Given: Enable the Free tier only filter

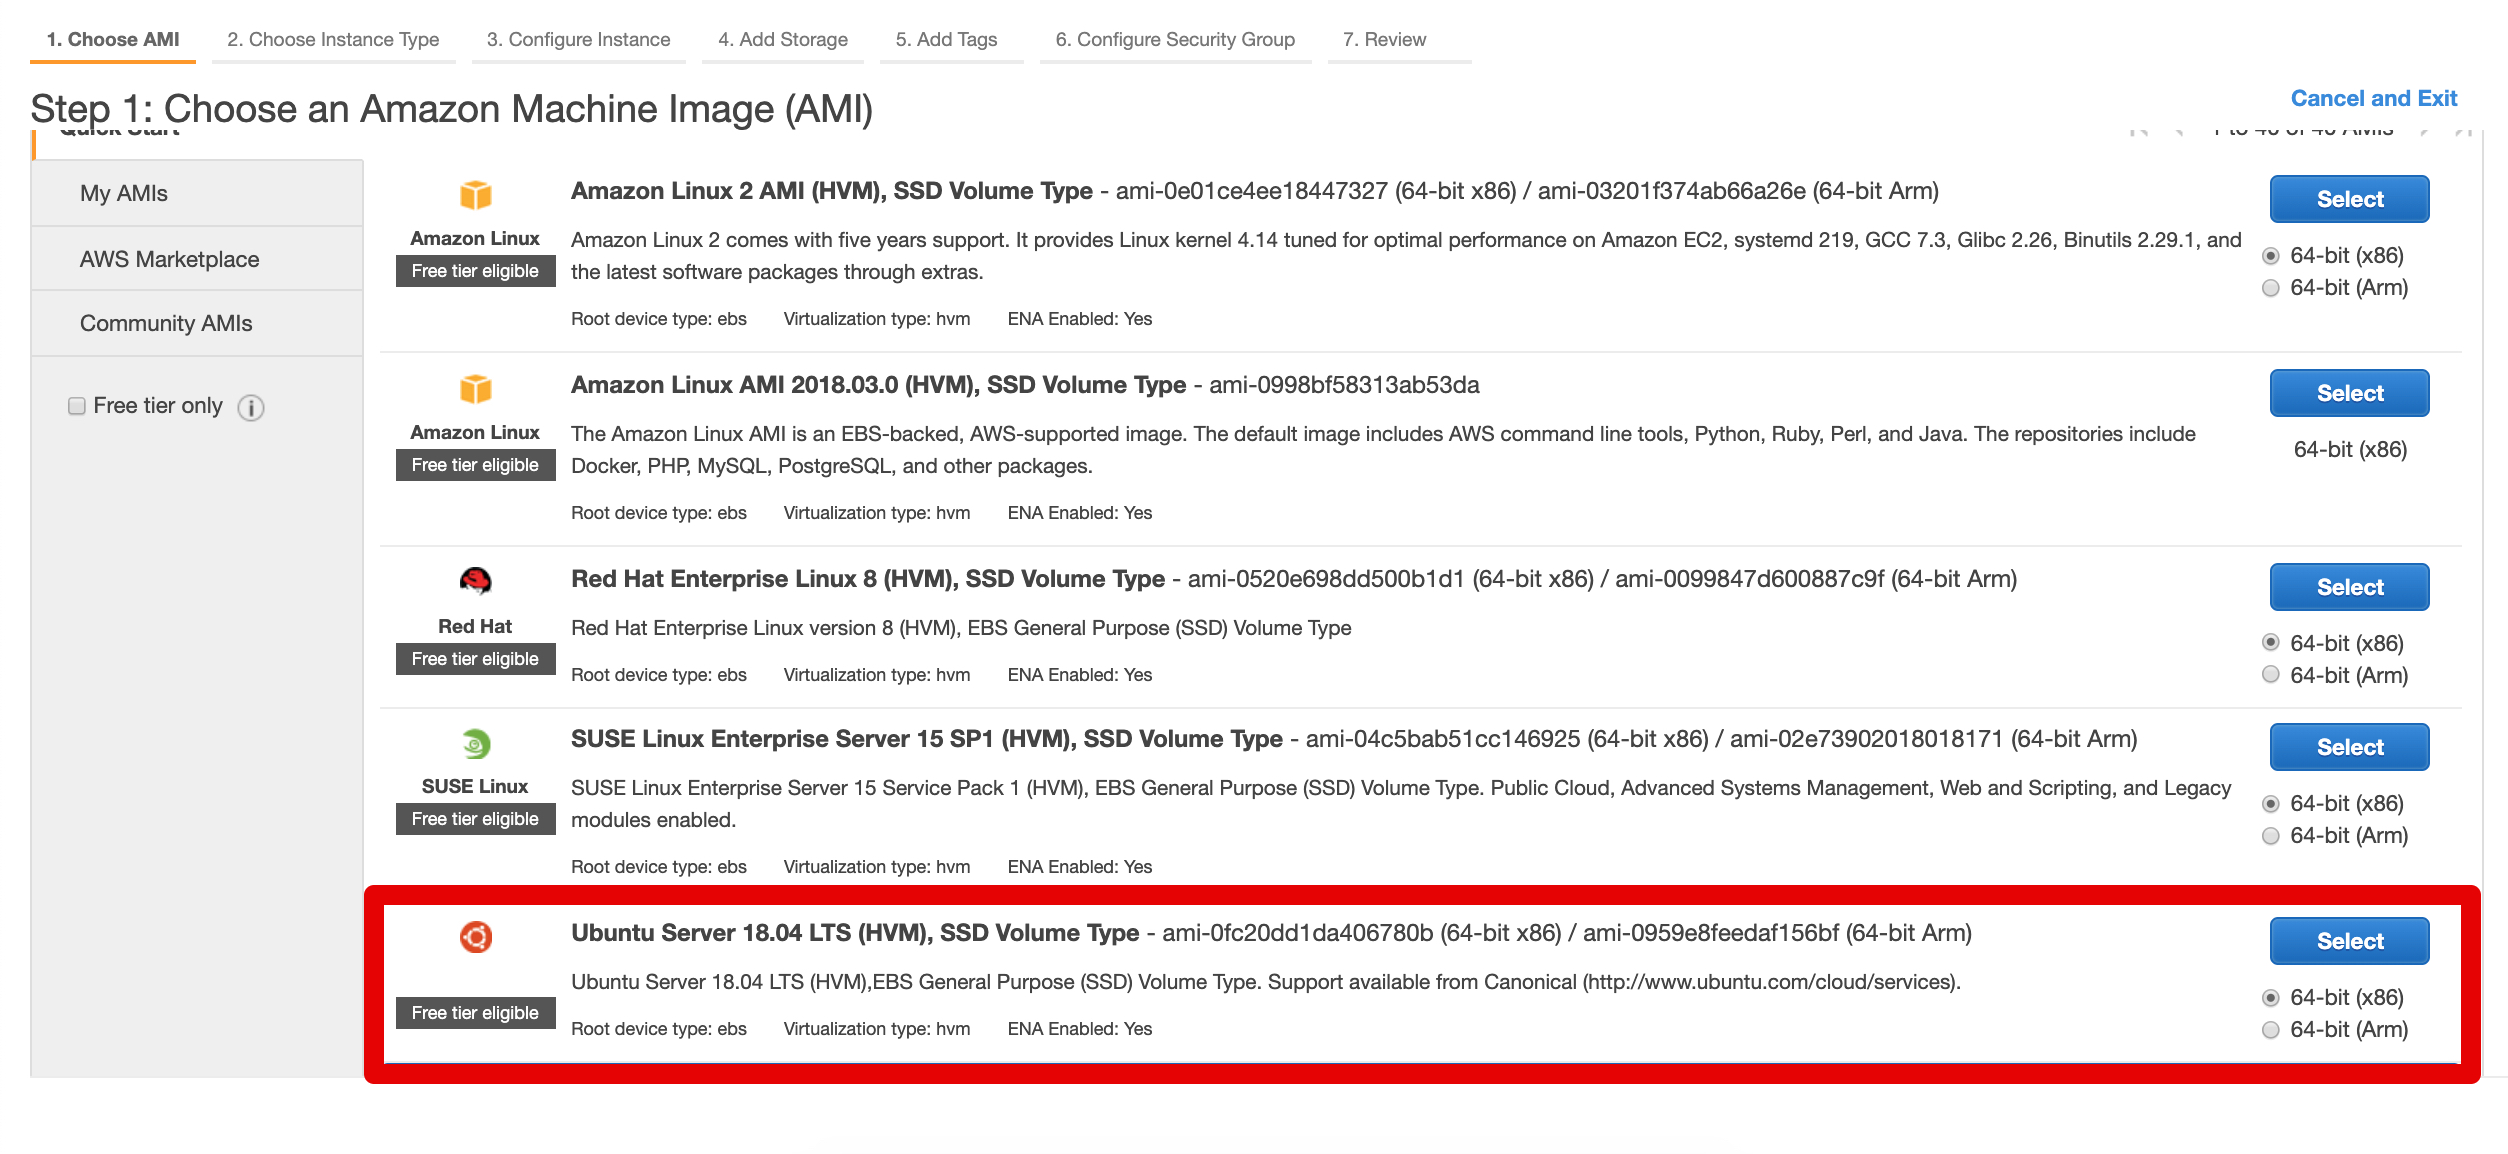Looking at the screenshot, I should (77, 404).
